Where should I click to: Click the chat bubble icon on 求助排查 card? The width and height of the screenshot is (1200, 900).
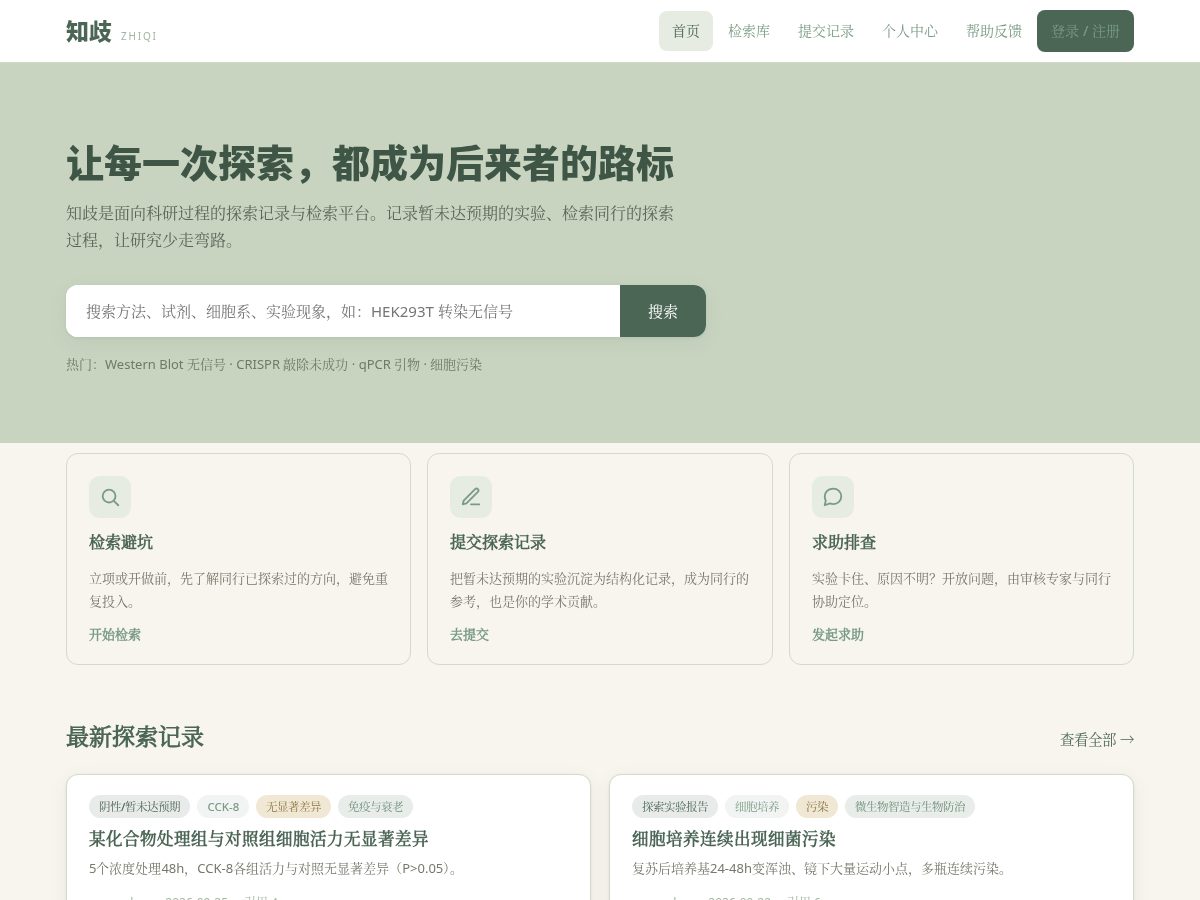click(833, 497)
